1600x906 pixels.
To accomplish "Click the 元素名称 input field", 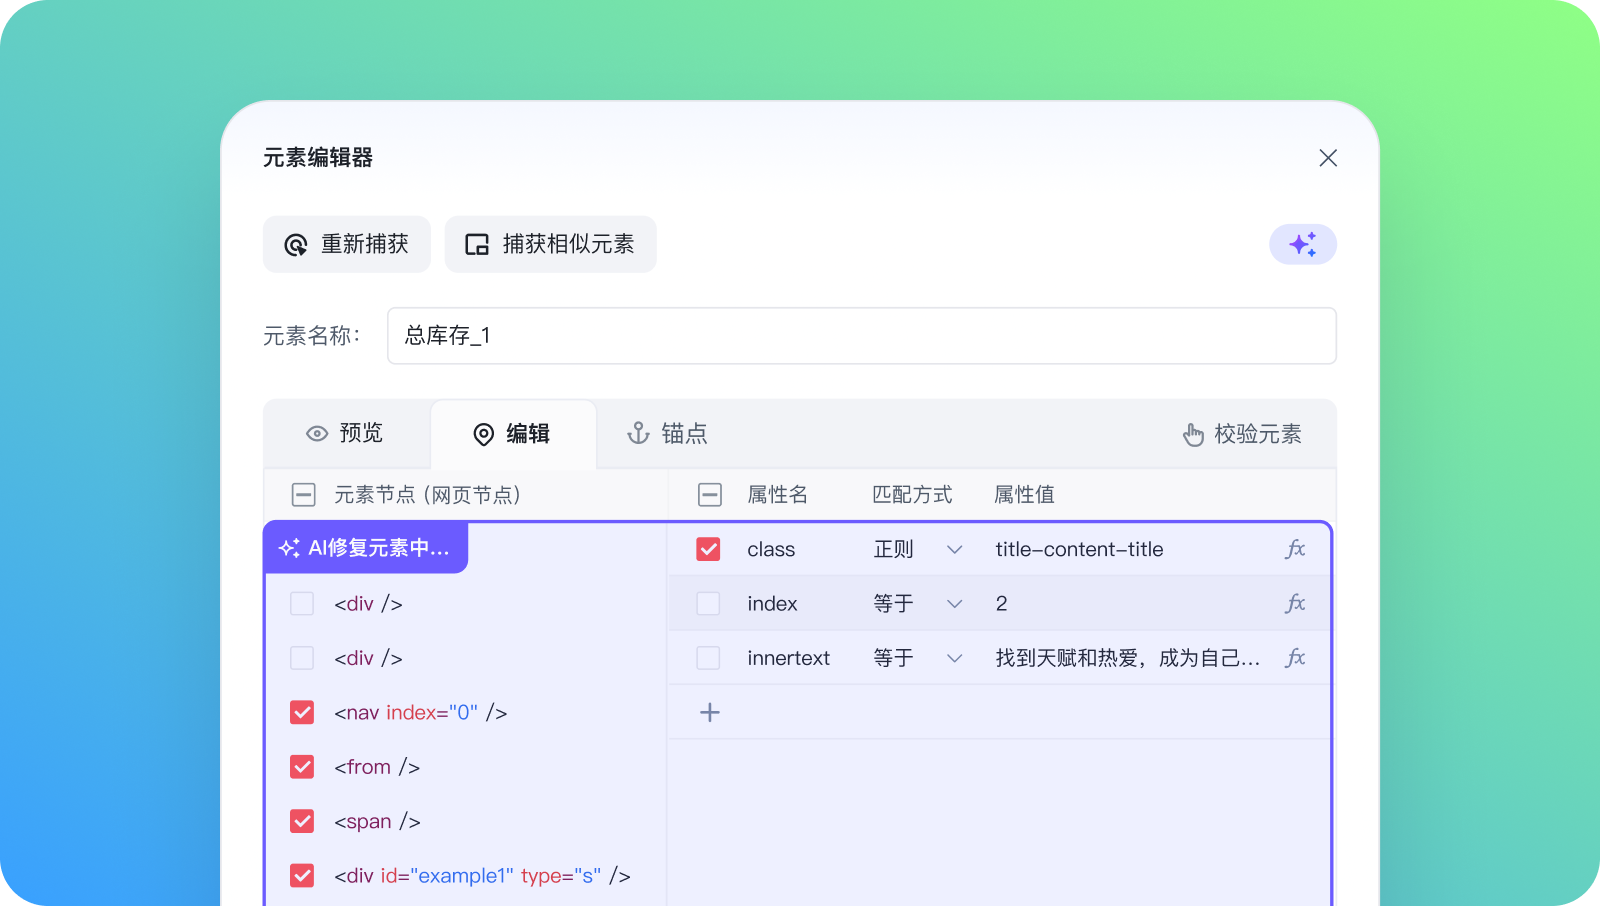I will click(x=861, y=336).
